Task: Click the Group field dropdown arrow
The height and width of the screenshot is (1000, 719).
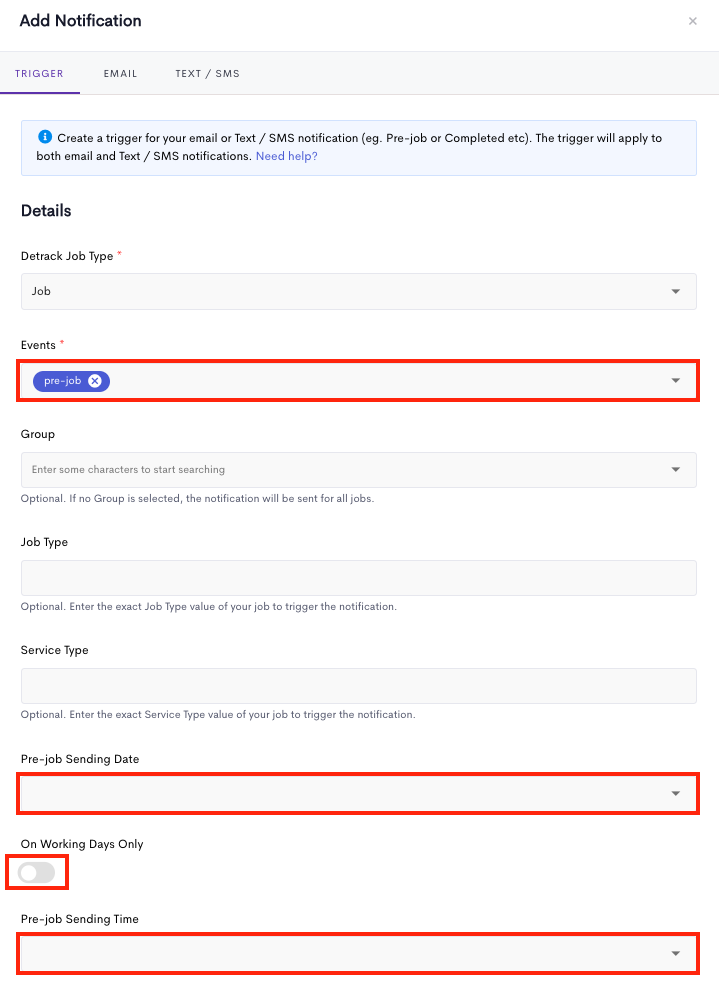Action: [x=676, y=469]
